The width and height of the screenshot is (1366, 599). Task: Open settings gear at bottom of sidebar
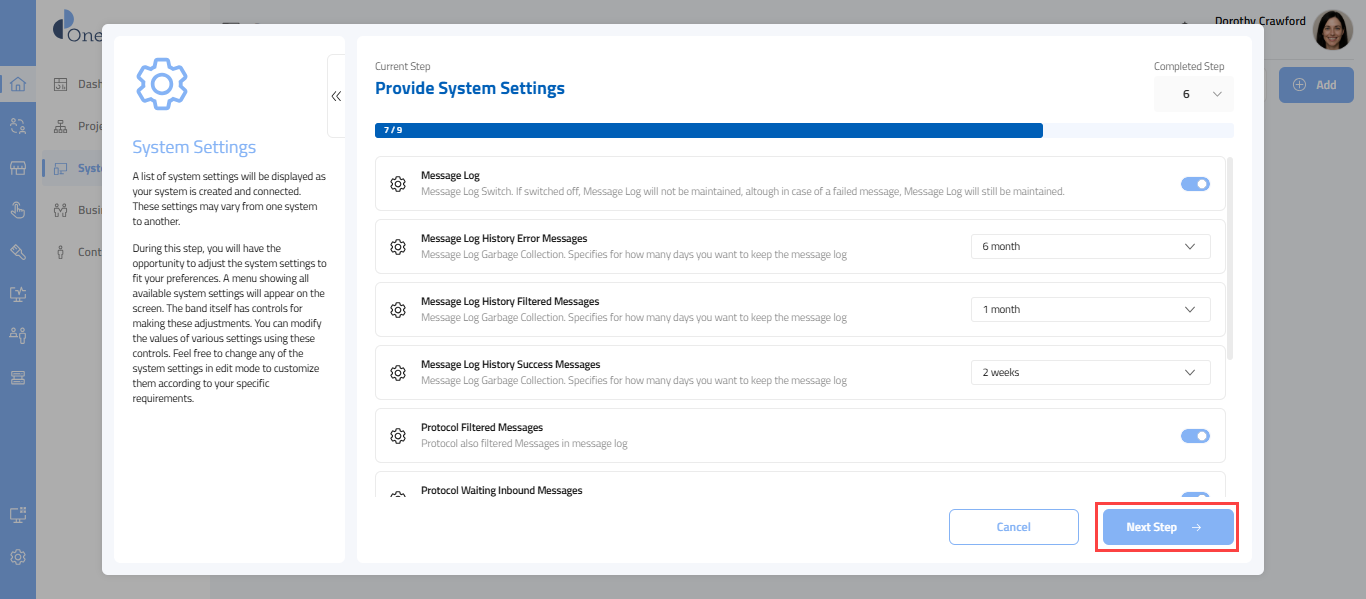point(18,557)
